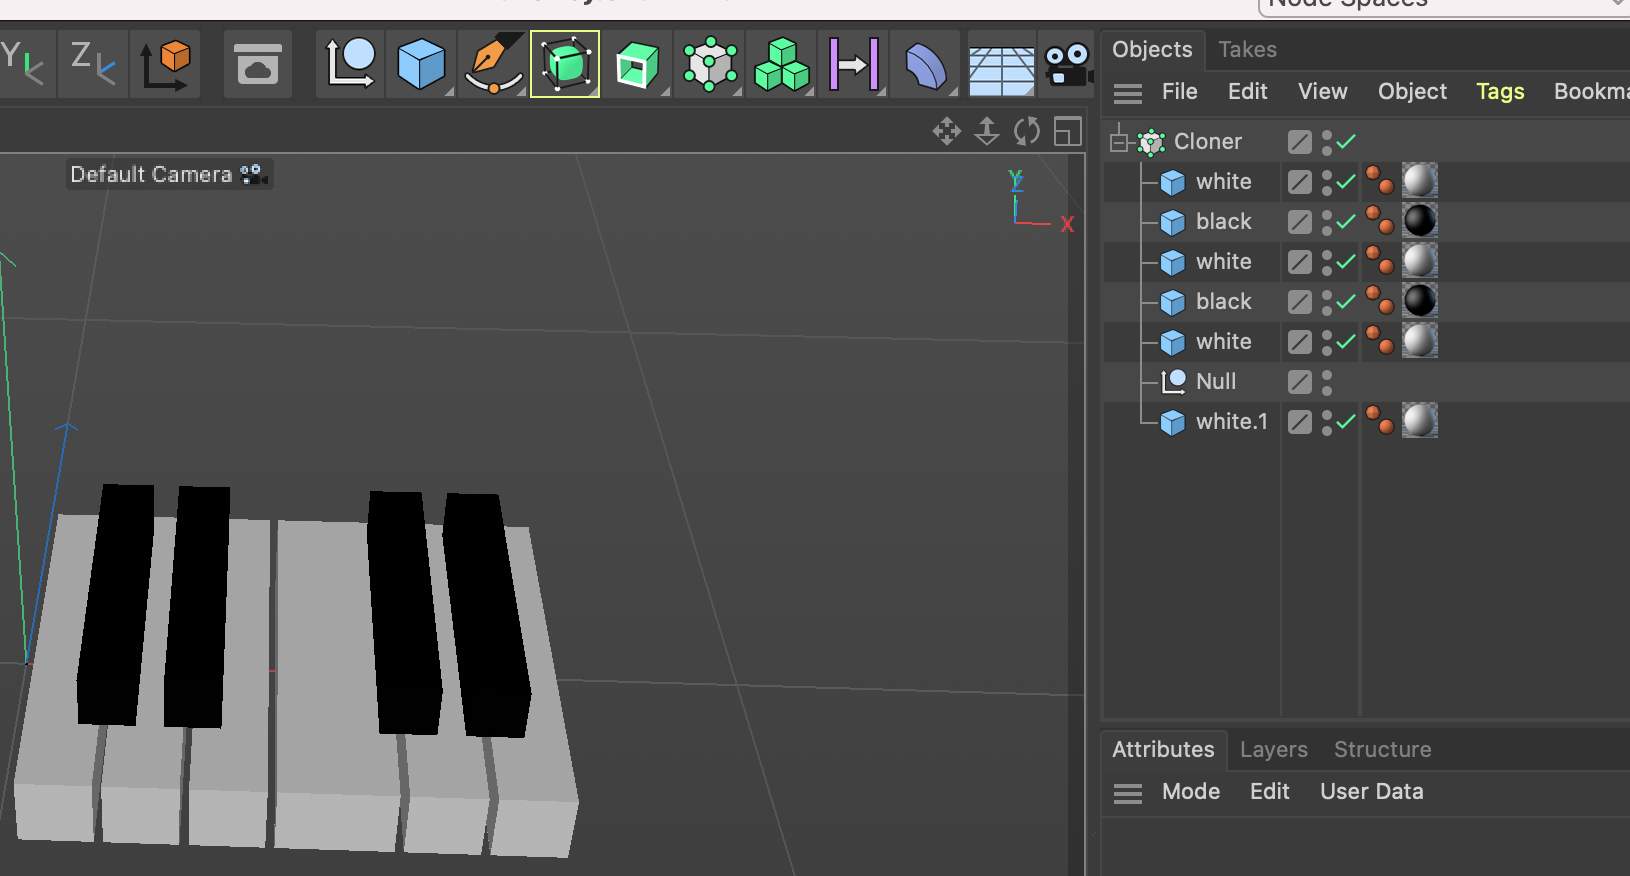Viewport: 1630px width, 876px height.
Task: Click the purple Linear Field icon
Action: pyautogui.click(x=853, y=63)
